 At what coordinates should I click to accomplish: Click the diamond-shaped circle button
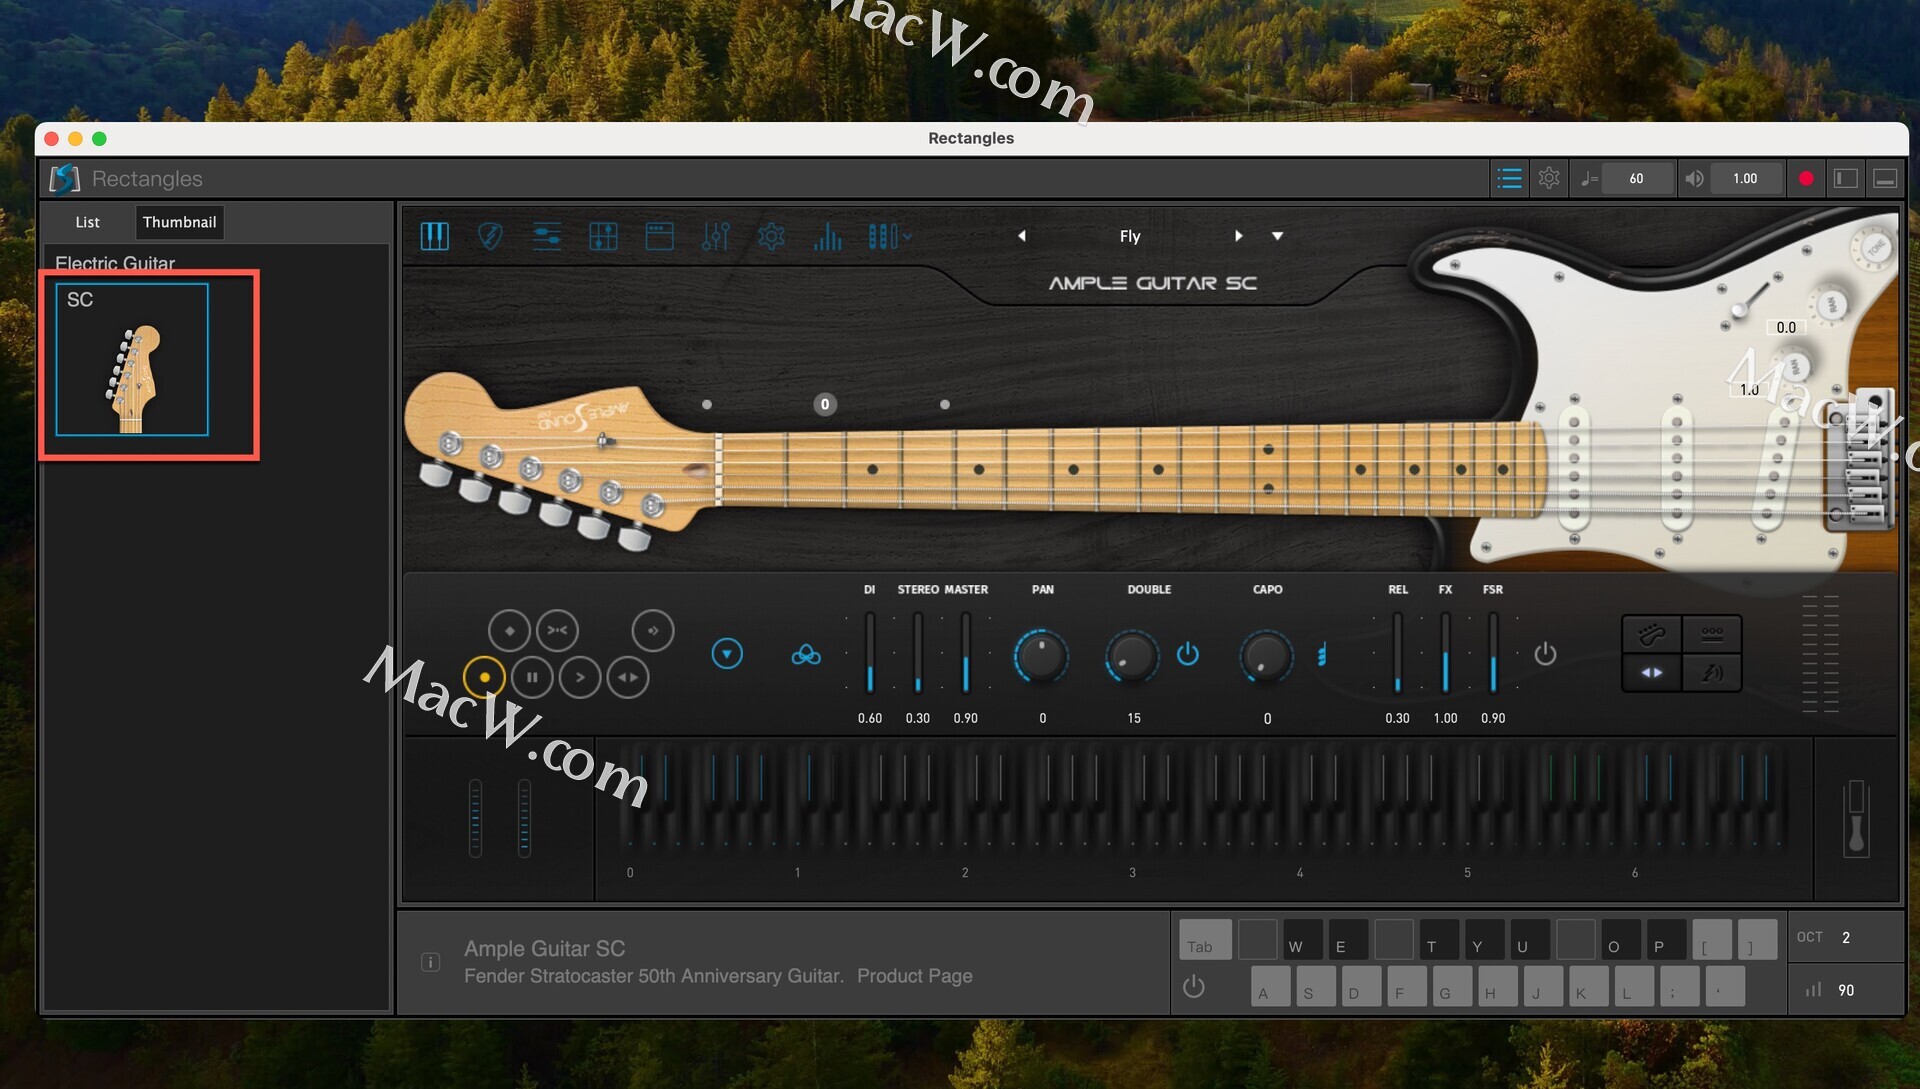(x=509, y=631)
